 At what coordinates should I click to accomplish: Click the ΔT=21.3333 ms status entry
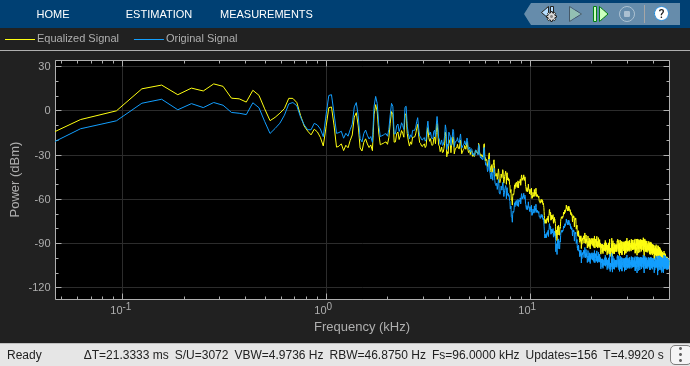(126, 355)
